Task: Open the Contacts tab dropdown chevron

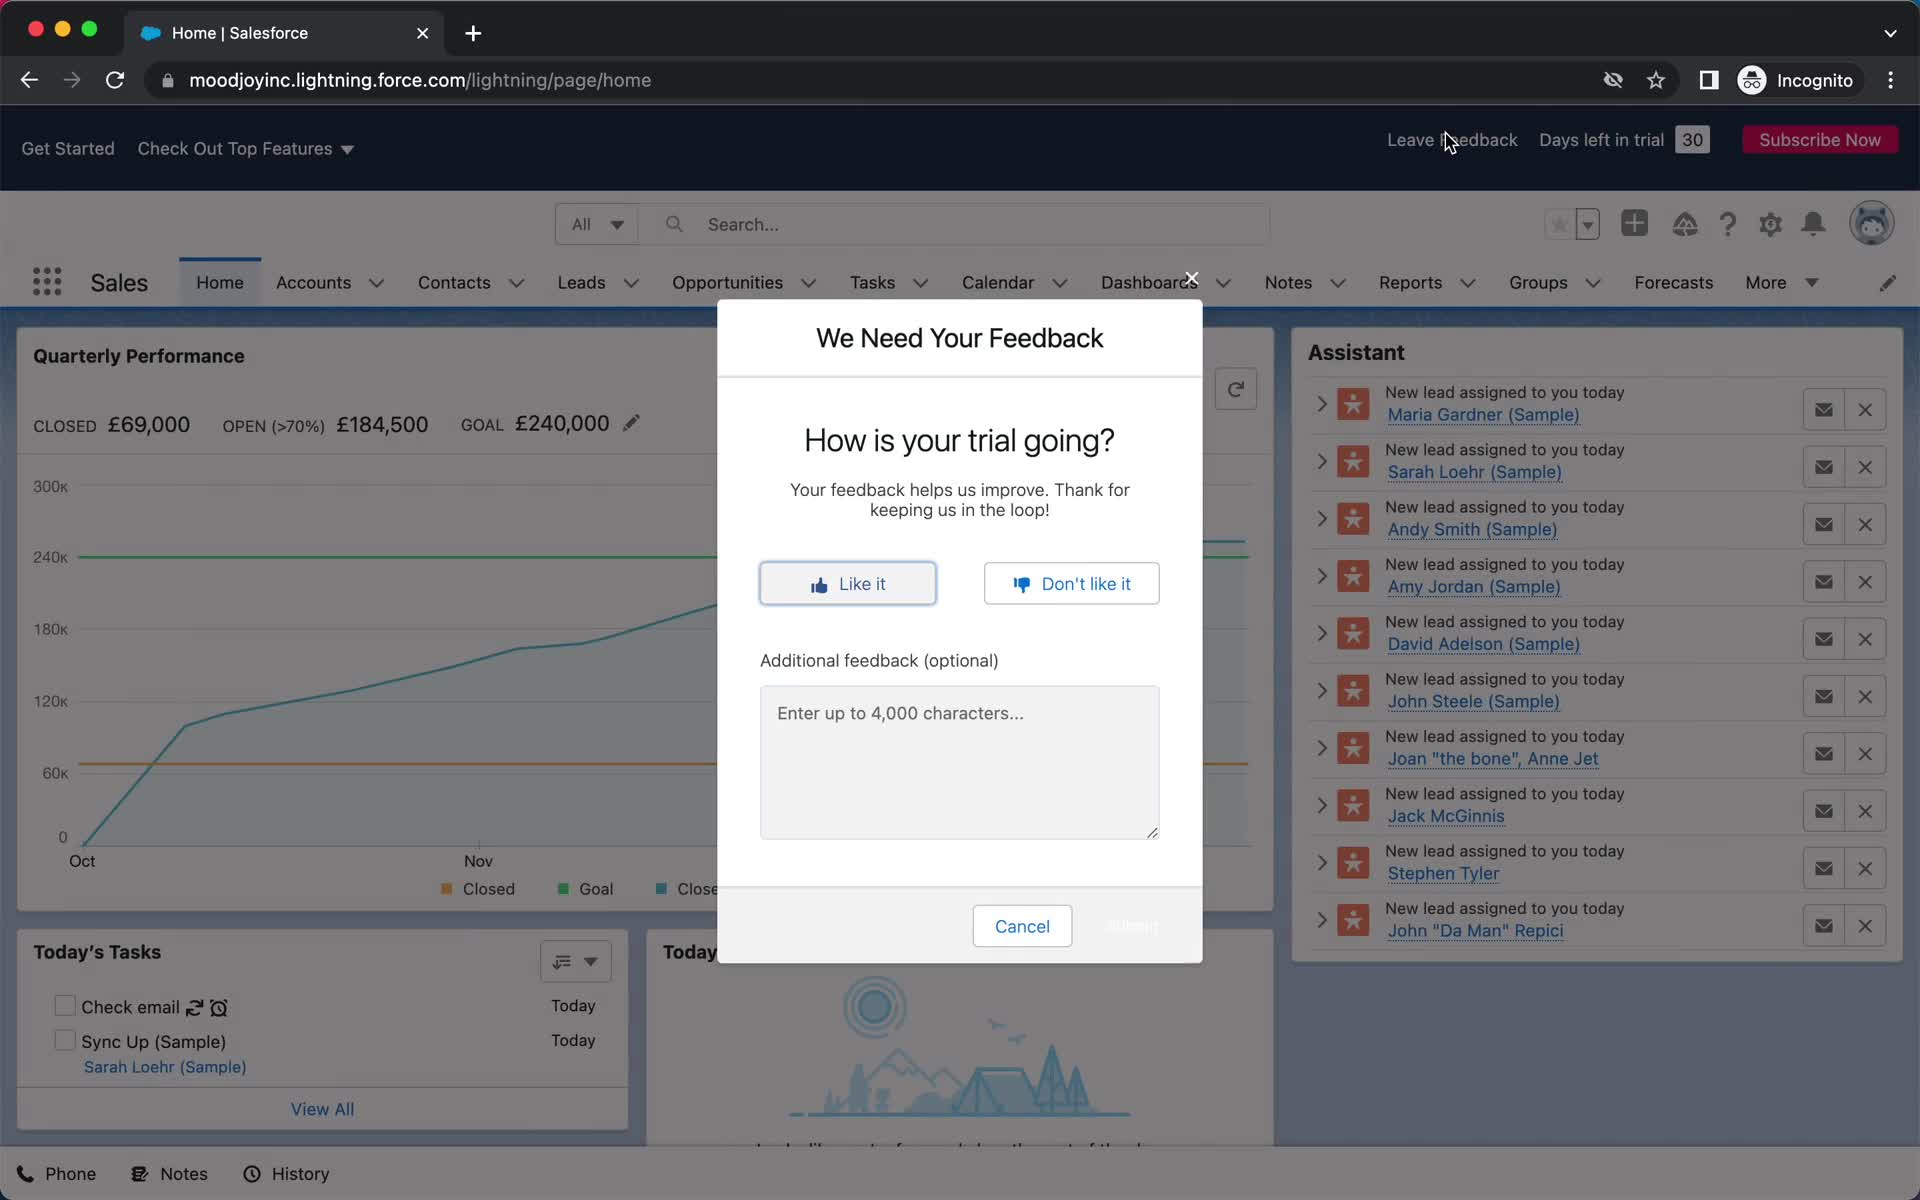Action: [516, 283]
